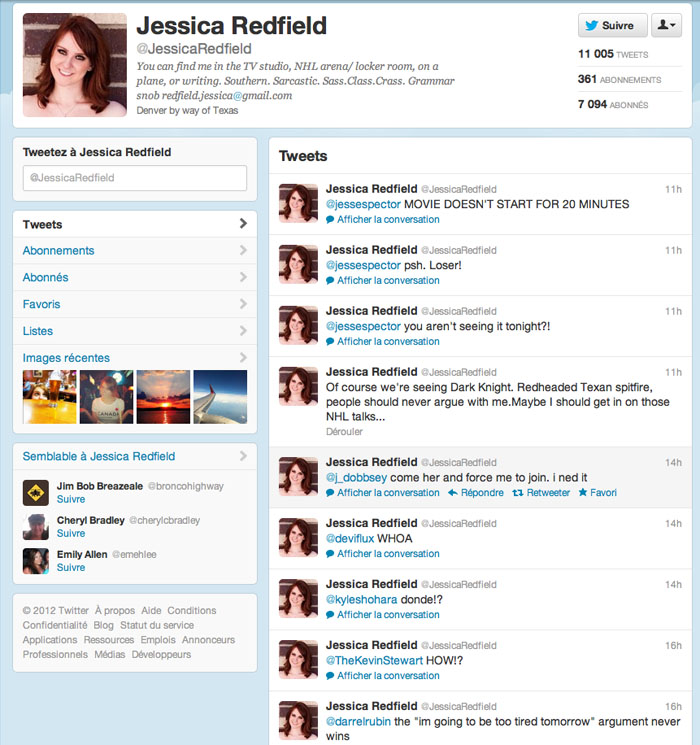Click avatar on the @darrelrubin tweet
The width and height of the screenshot is (700, 745).
coord(298,720)
